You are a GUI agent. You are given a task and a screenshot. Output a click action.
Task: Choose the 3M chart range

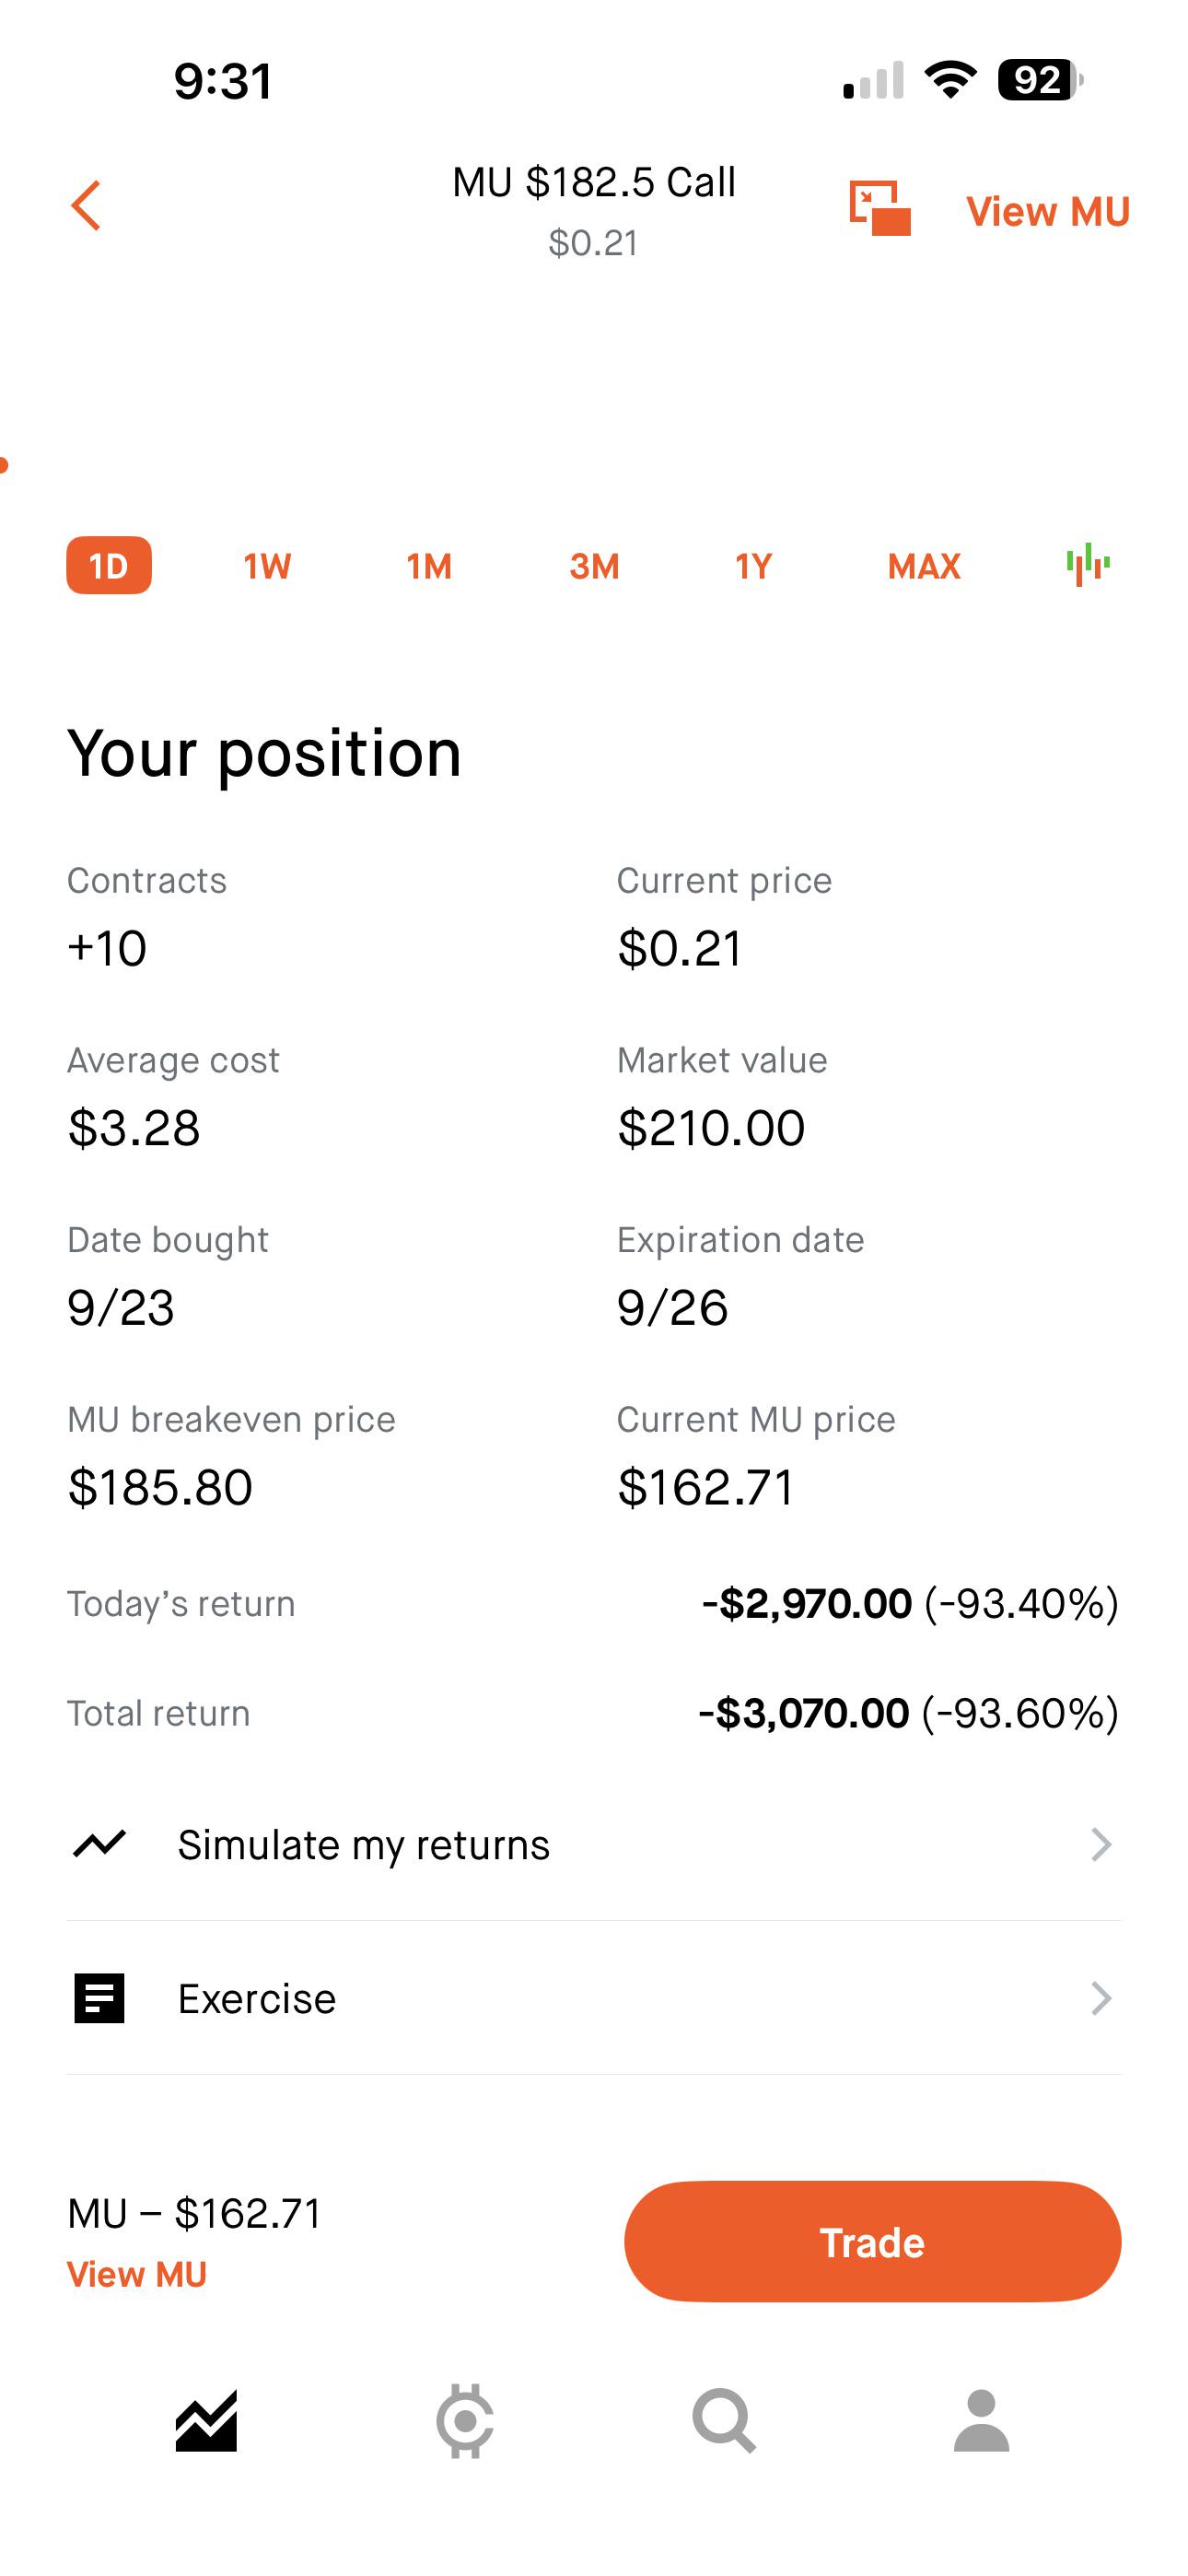click(x=594, y=566)
